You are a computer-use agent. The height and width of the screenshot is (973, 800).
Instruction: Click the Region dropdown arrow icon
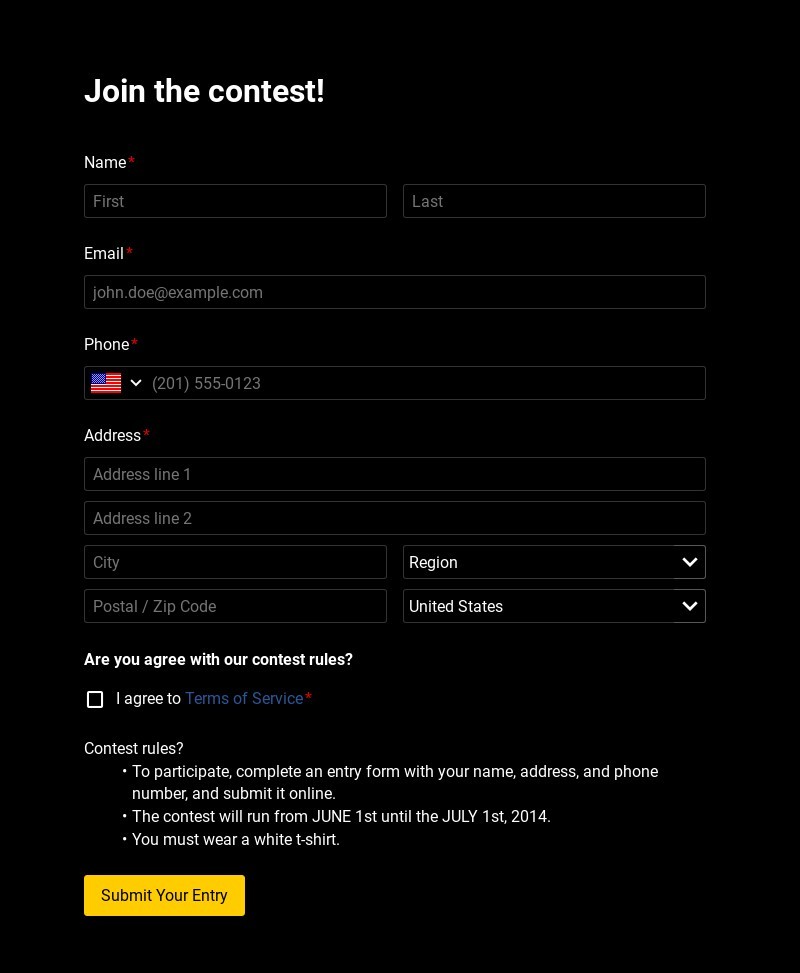pyautogui.click(x=690, y=562)
